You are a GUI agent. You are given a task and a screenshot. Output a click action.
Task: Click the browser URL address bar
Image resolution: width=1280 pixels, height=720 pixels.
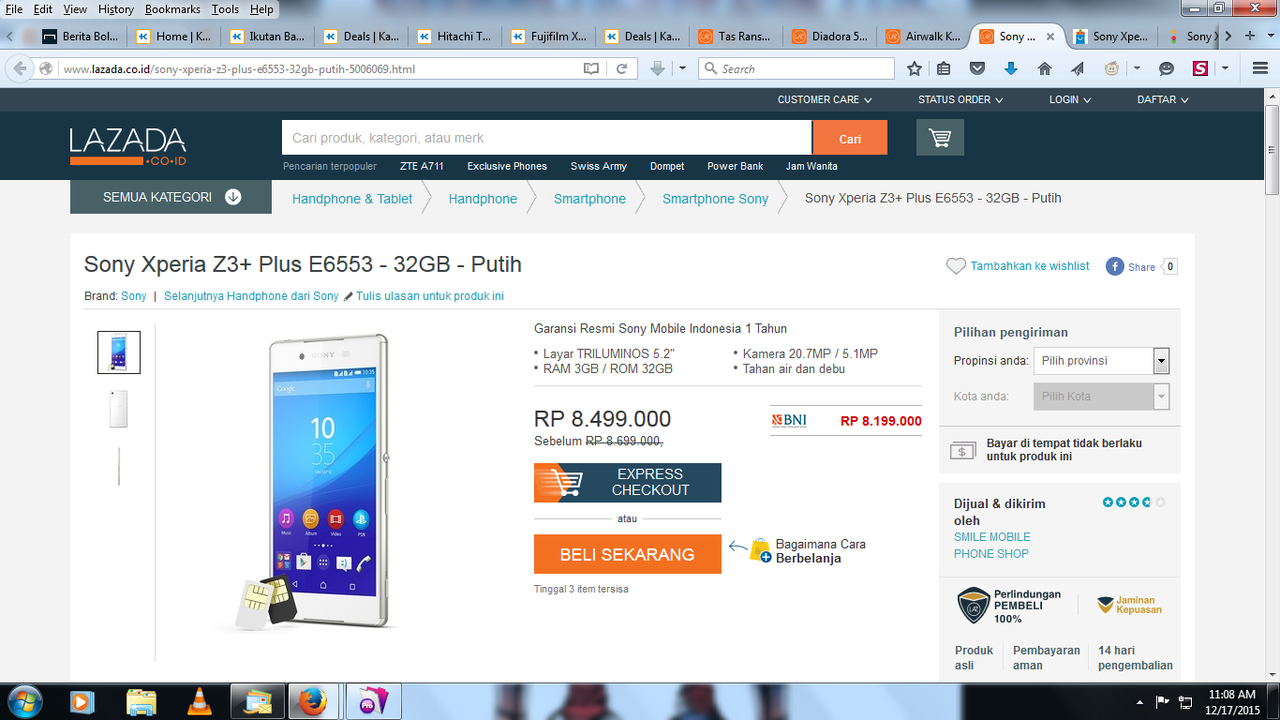tap(320, 69)
